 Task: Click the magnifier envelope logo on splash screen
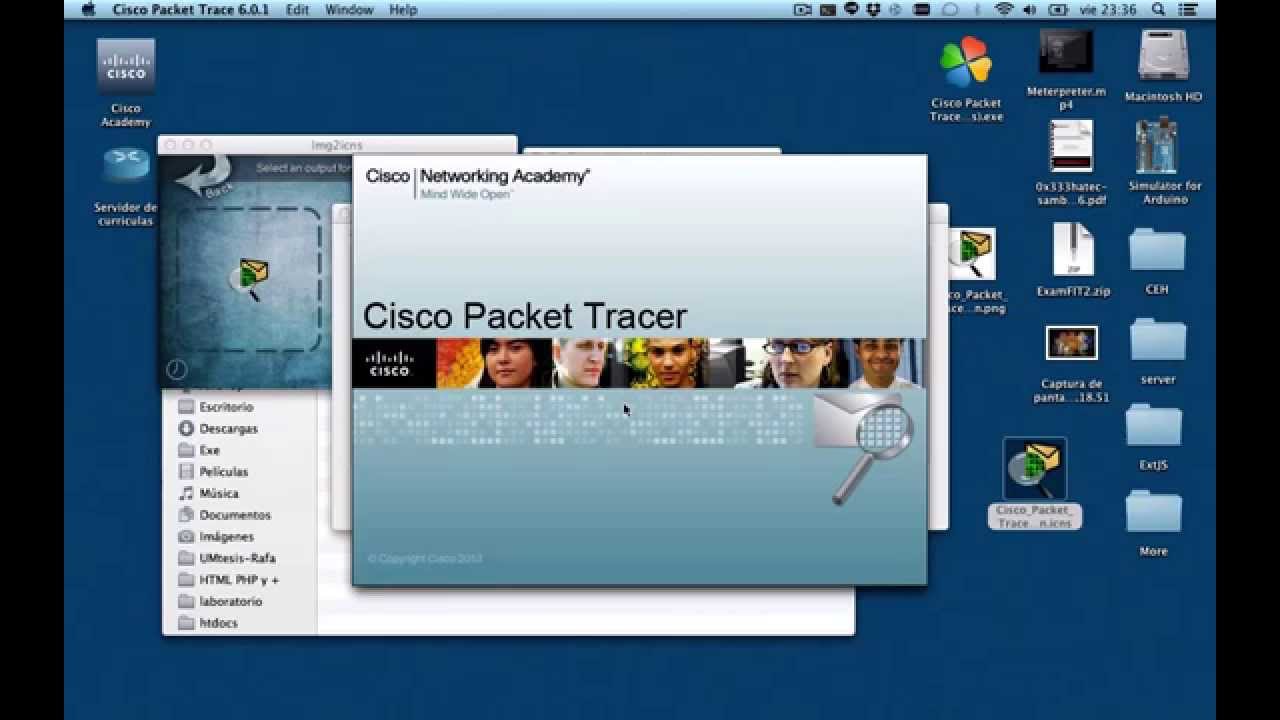click(x=864, y=448)
